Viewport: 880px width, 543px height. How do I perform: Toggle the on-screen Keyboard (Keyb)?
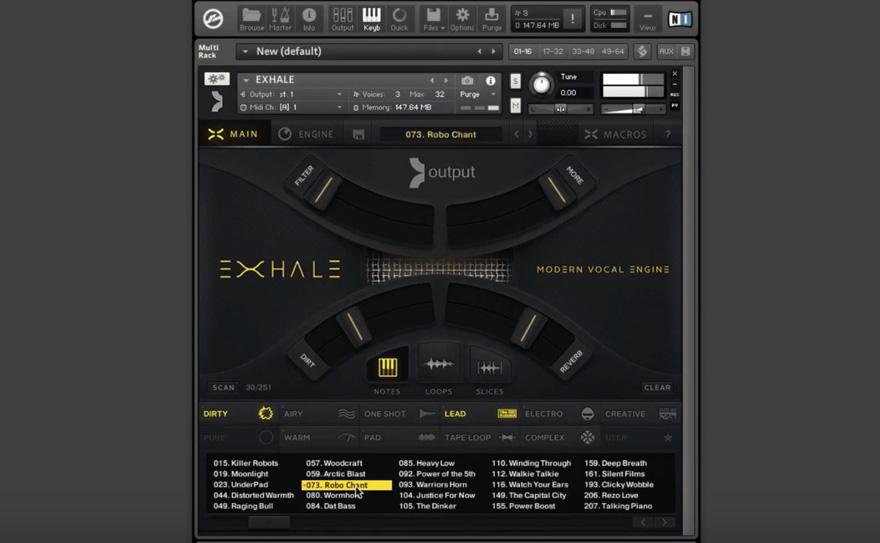[372, 19]
